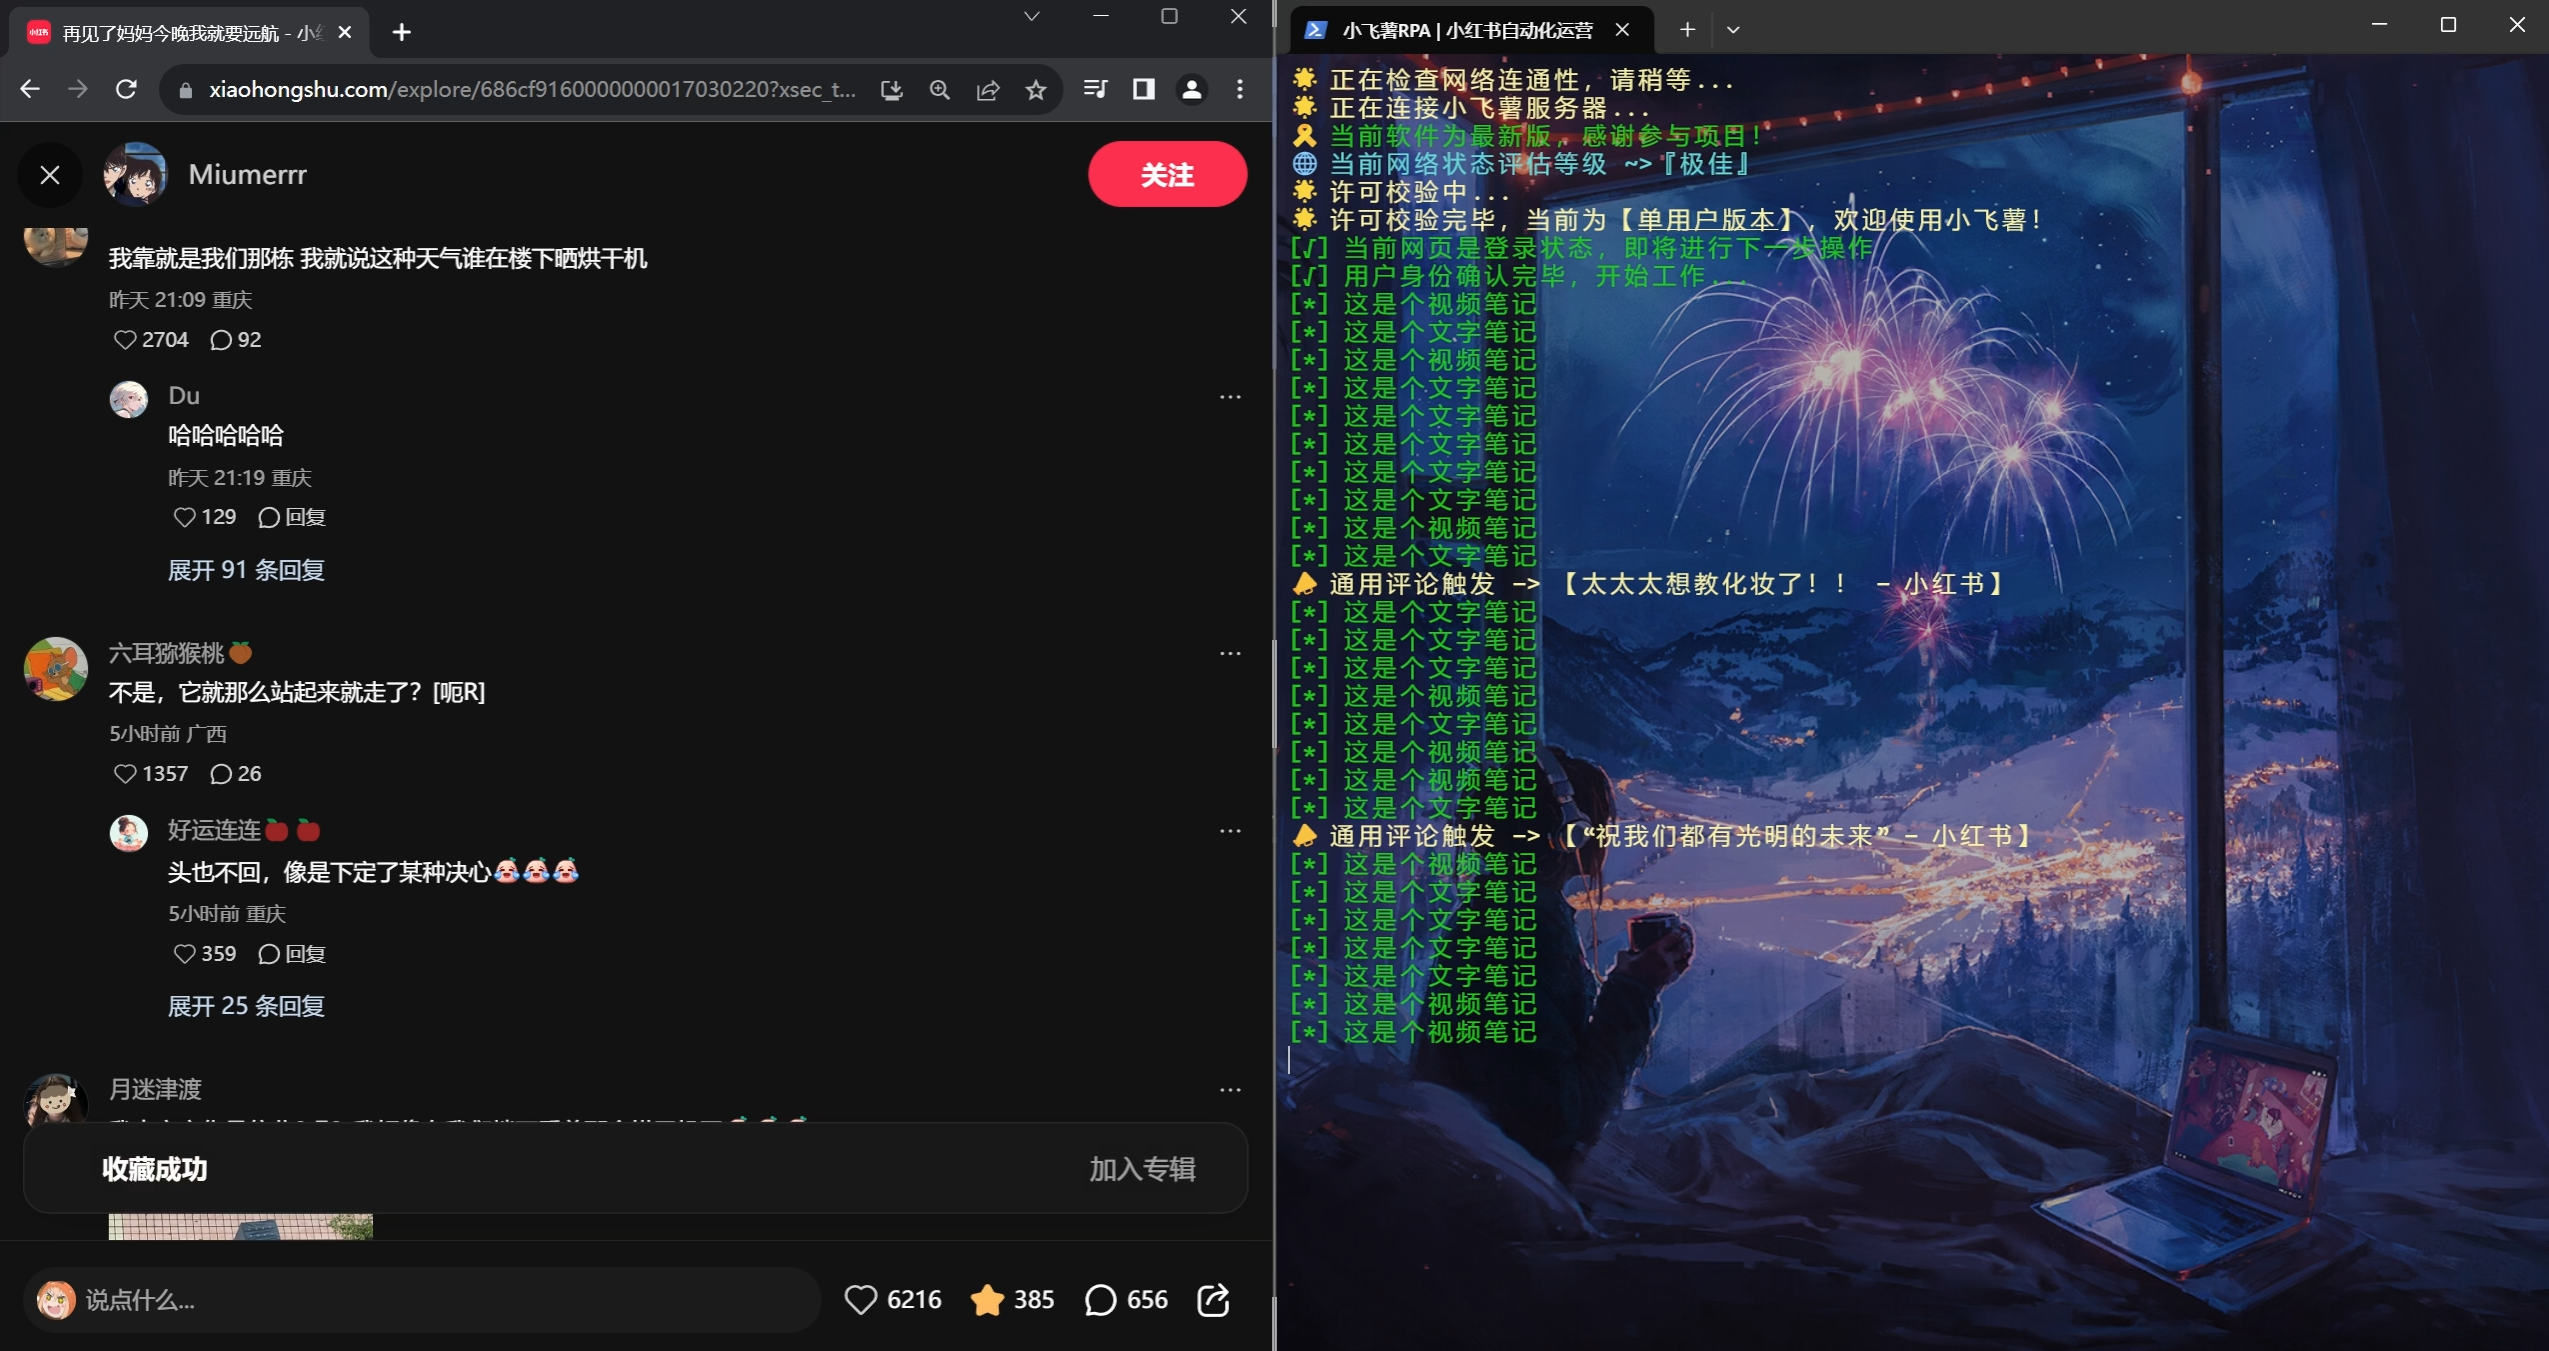Open more options for 月迷津渡's comment

(x=1230, y=1090)
